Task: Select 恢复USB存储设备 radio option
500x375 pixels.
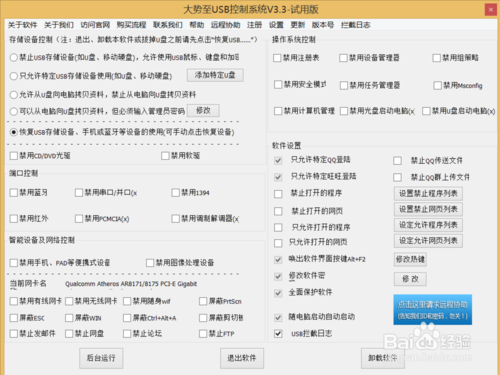Action: (x=14, y=132)
